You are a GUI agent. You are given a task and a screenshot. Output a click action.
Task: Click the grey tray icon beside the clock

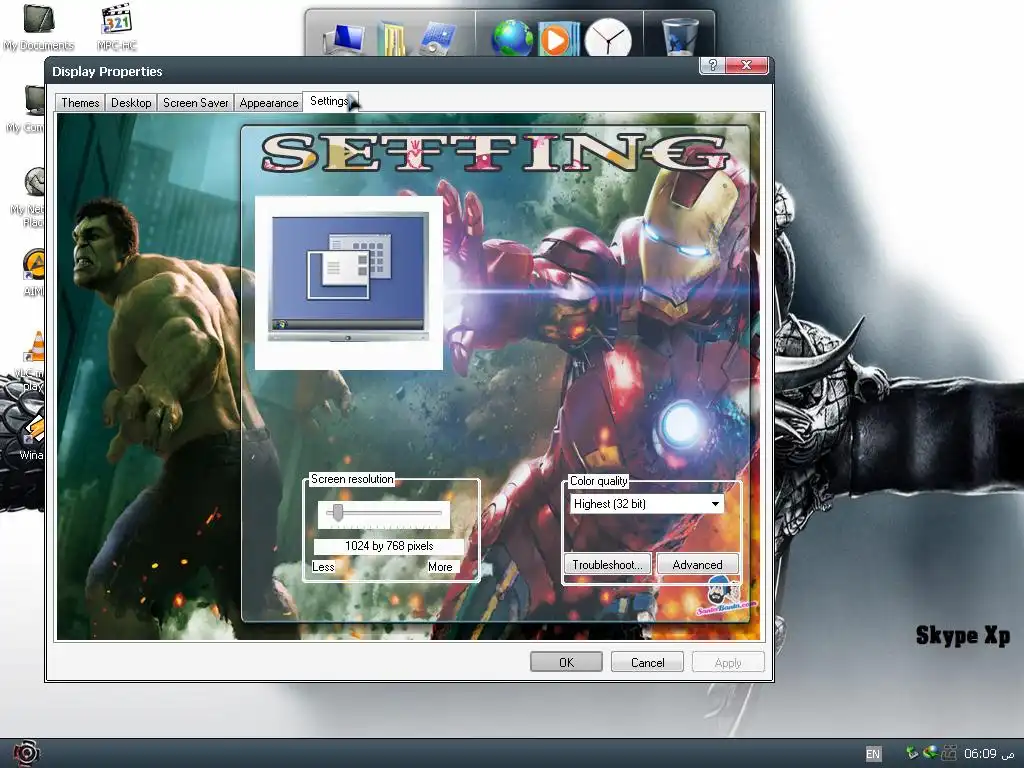949,753
